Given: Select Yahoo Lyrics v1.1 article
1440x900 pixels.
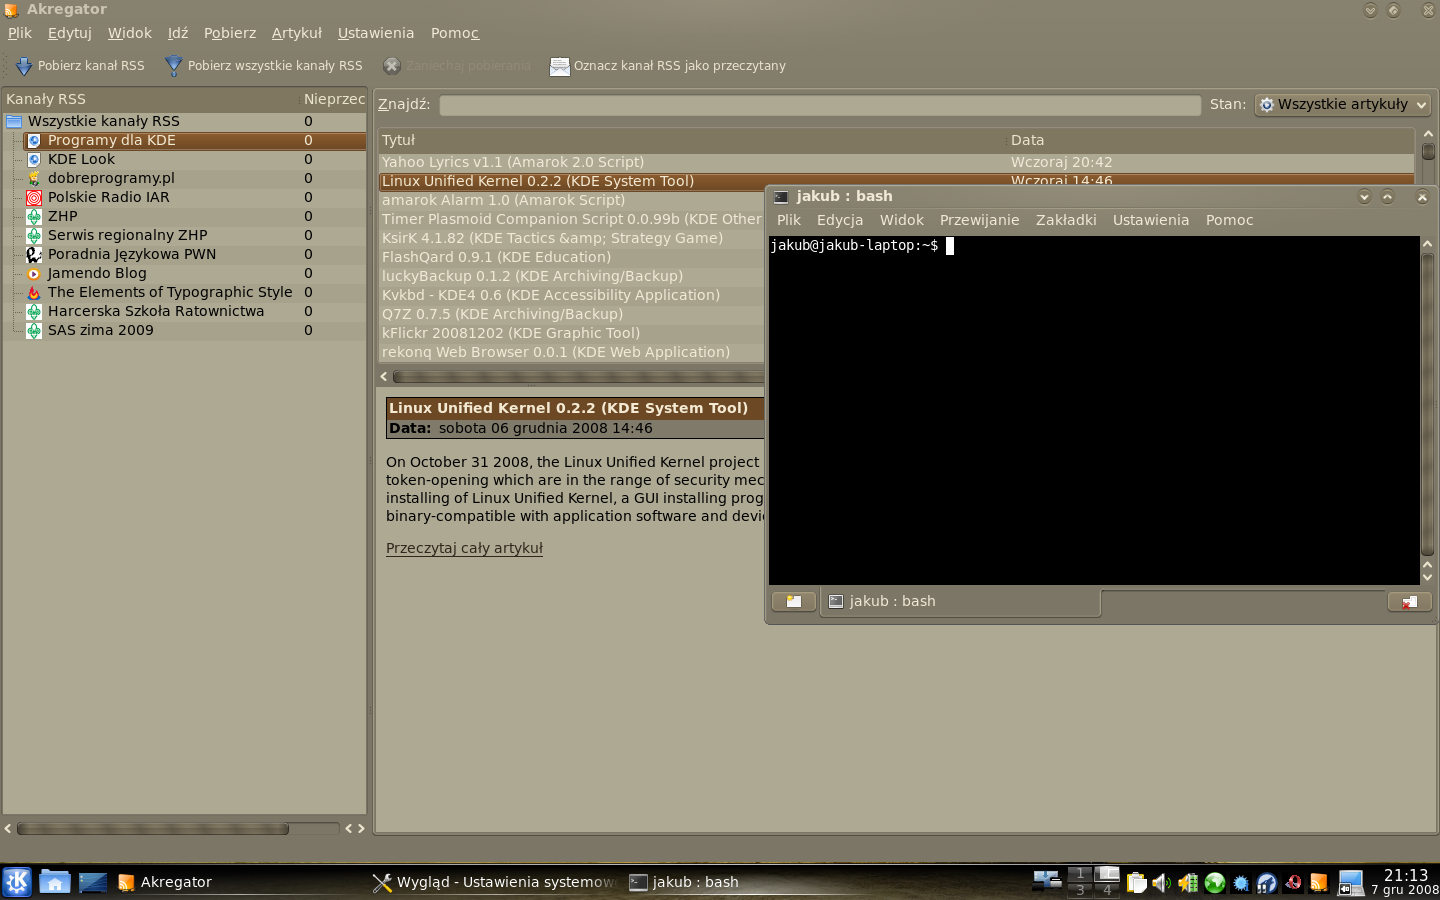Looking at the screenshot, I should (896, 162).
